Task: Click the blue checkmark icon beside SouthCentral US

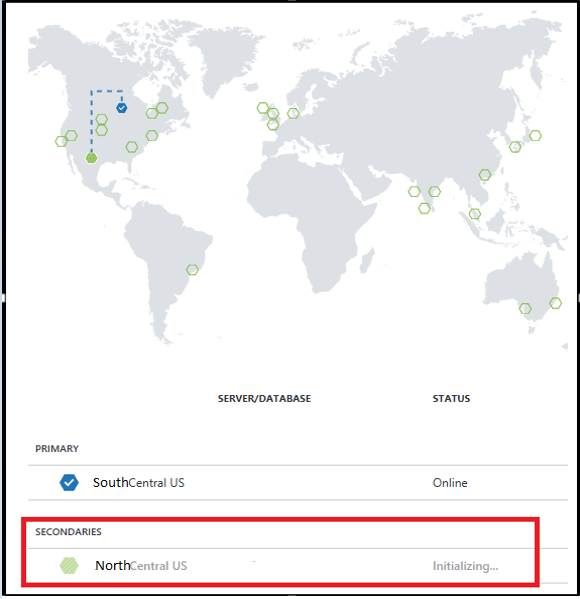Action: click(x=69, y=482)
